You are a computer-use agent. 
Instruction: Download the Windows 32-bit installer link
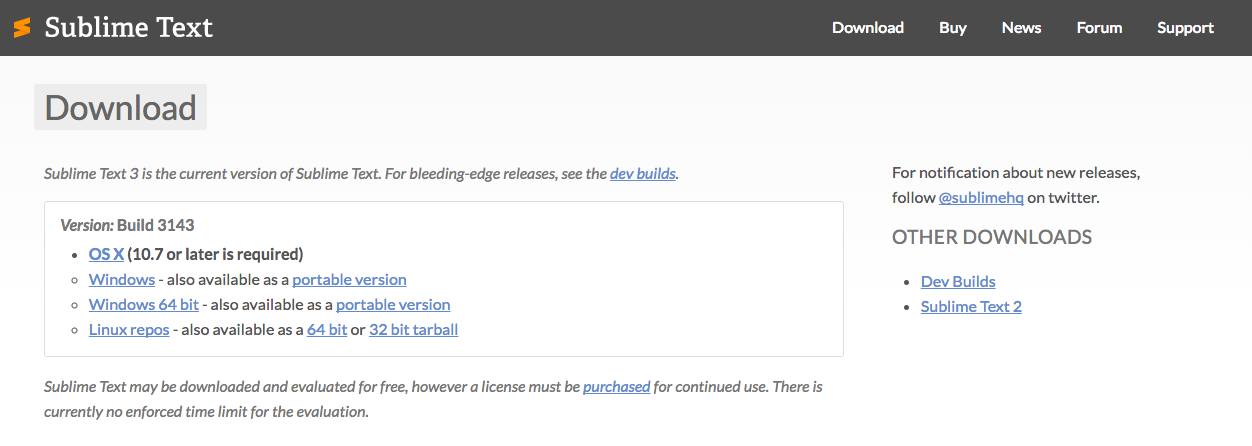(122, 279)
